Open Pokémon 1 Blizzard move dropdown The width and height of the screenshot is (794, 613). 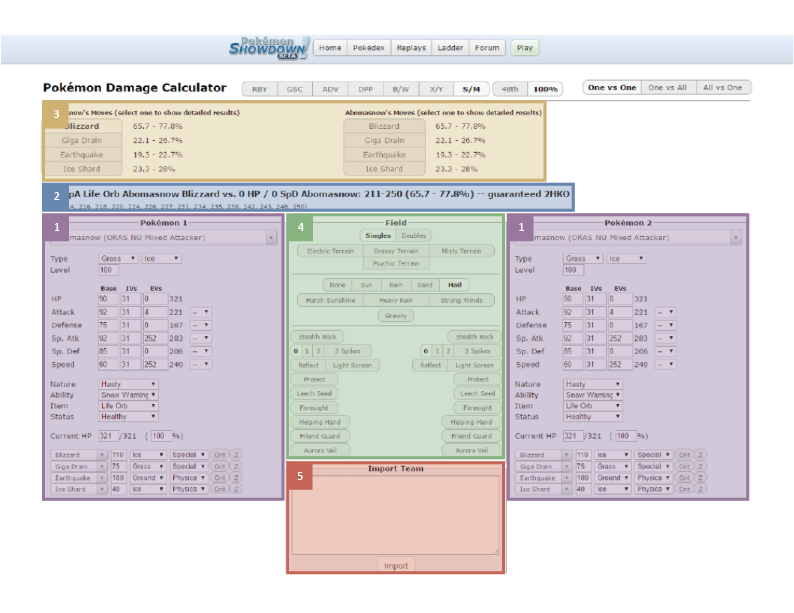point(79,455)
